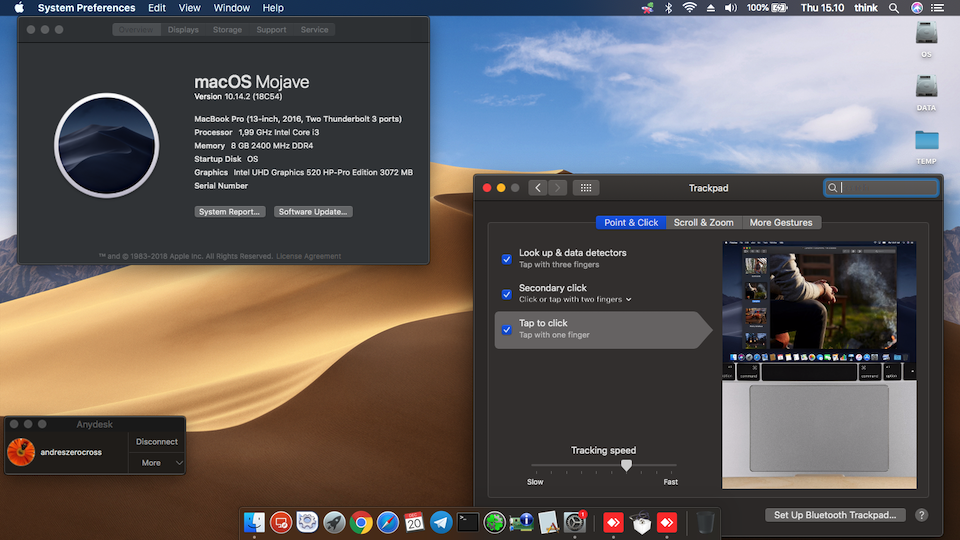Viewport: 960px width, 540px height.
Task: Toggle the Secondary click checkbox
Action: pyautogui.click(x=506, y=294)
